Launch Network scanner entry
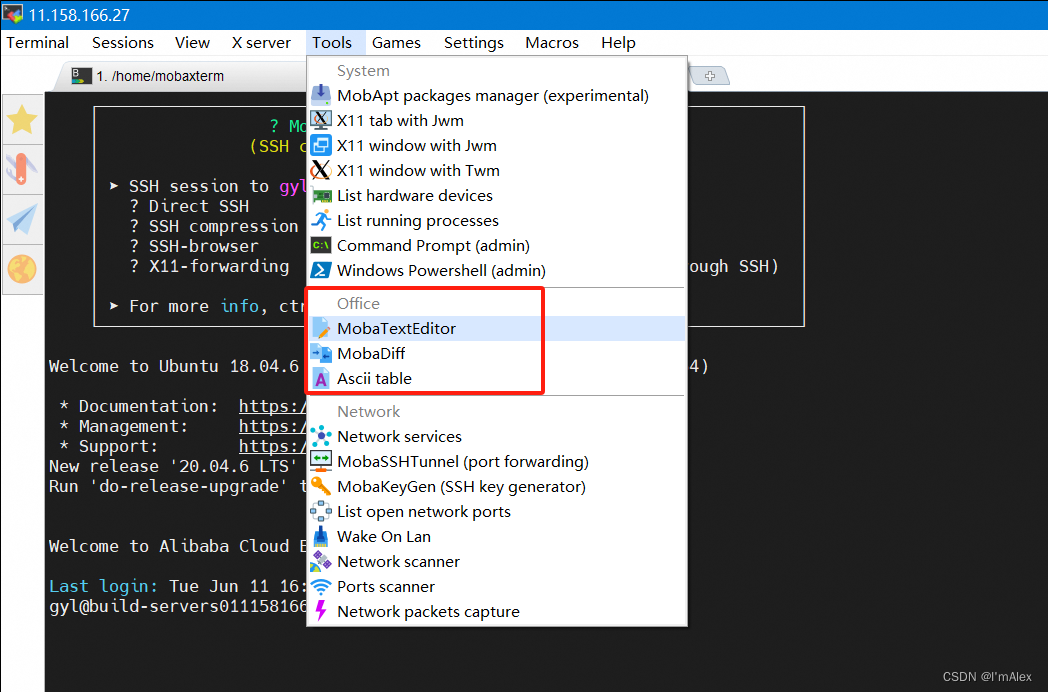This screenshot has width=1048, height=692. 497,562
